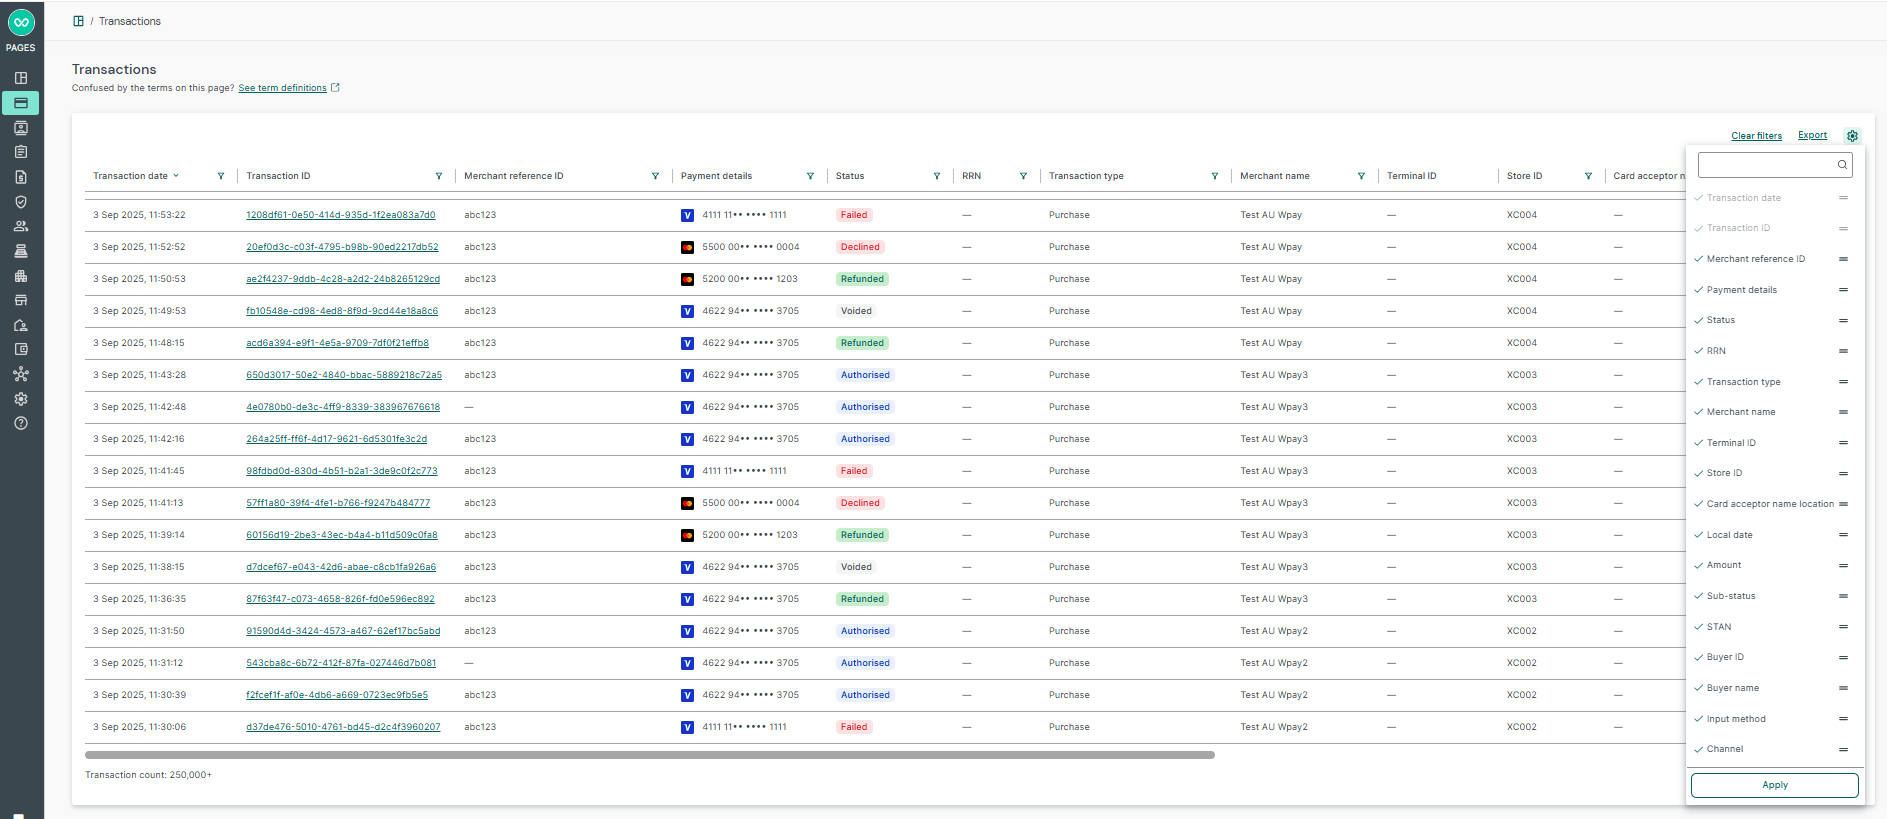Click the Declined badge on 11:41:13 row
The height and width of the screenshot is (819, 1887).
pyautogui.click(x=860, y=503)
